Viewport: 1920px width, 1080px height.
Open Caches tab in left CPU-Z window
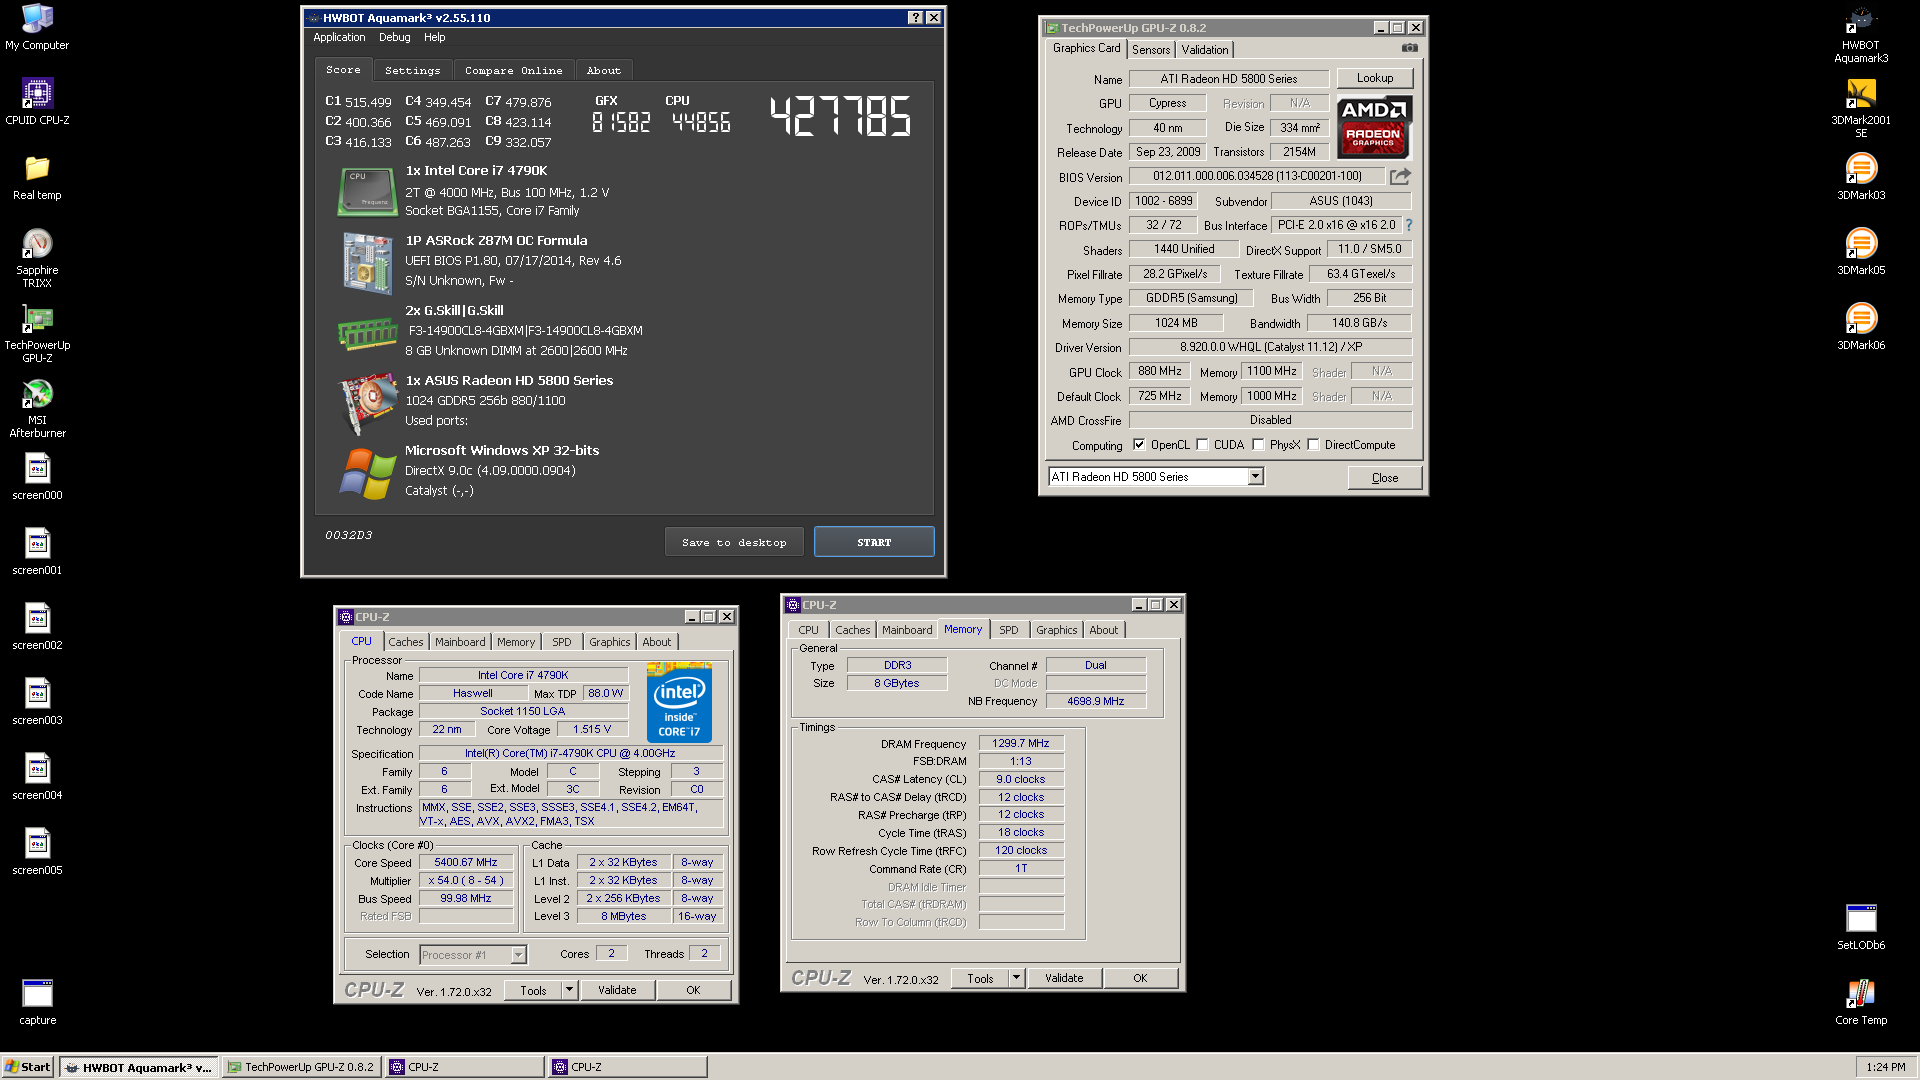[405, 642]
